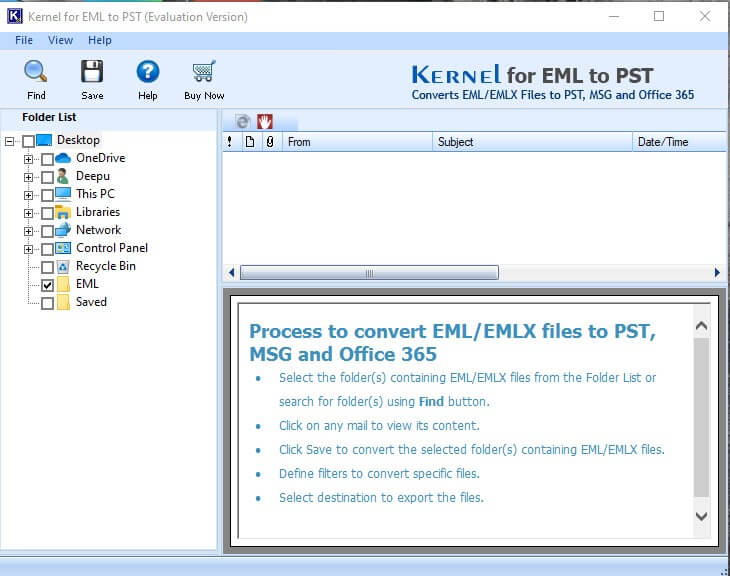Check the Network checkbox
The image size is (730, 576).
[x=47, y=231]
